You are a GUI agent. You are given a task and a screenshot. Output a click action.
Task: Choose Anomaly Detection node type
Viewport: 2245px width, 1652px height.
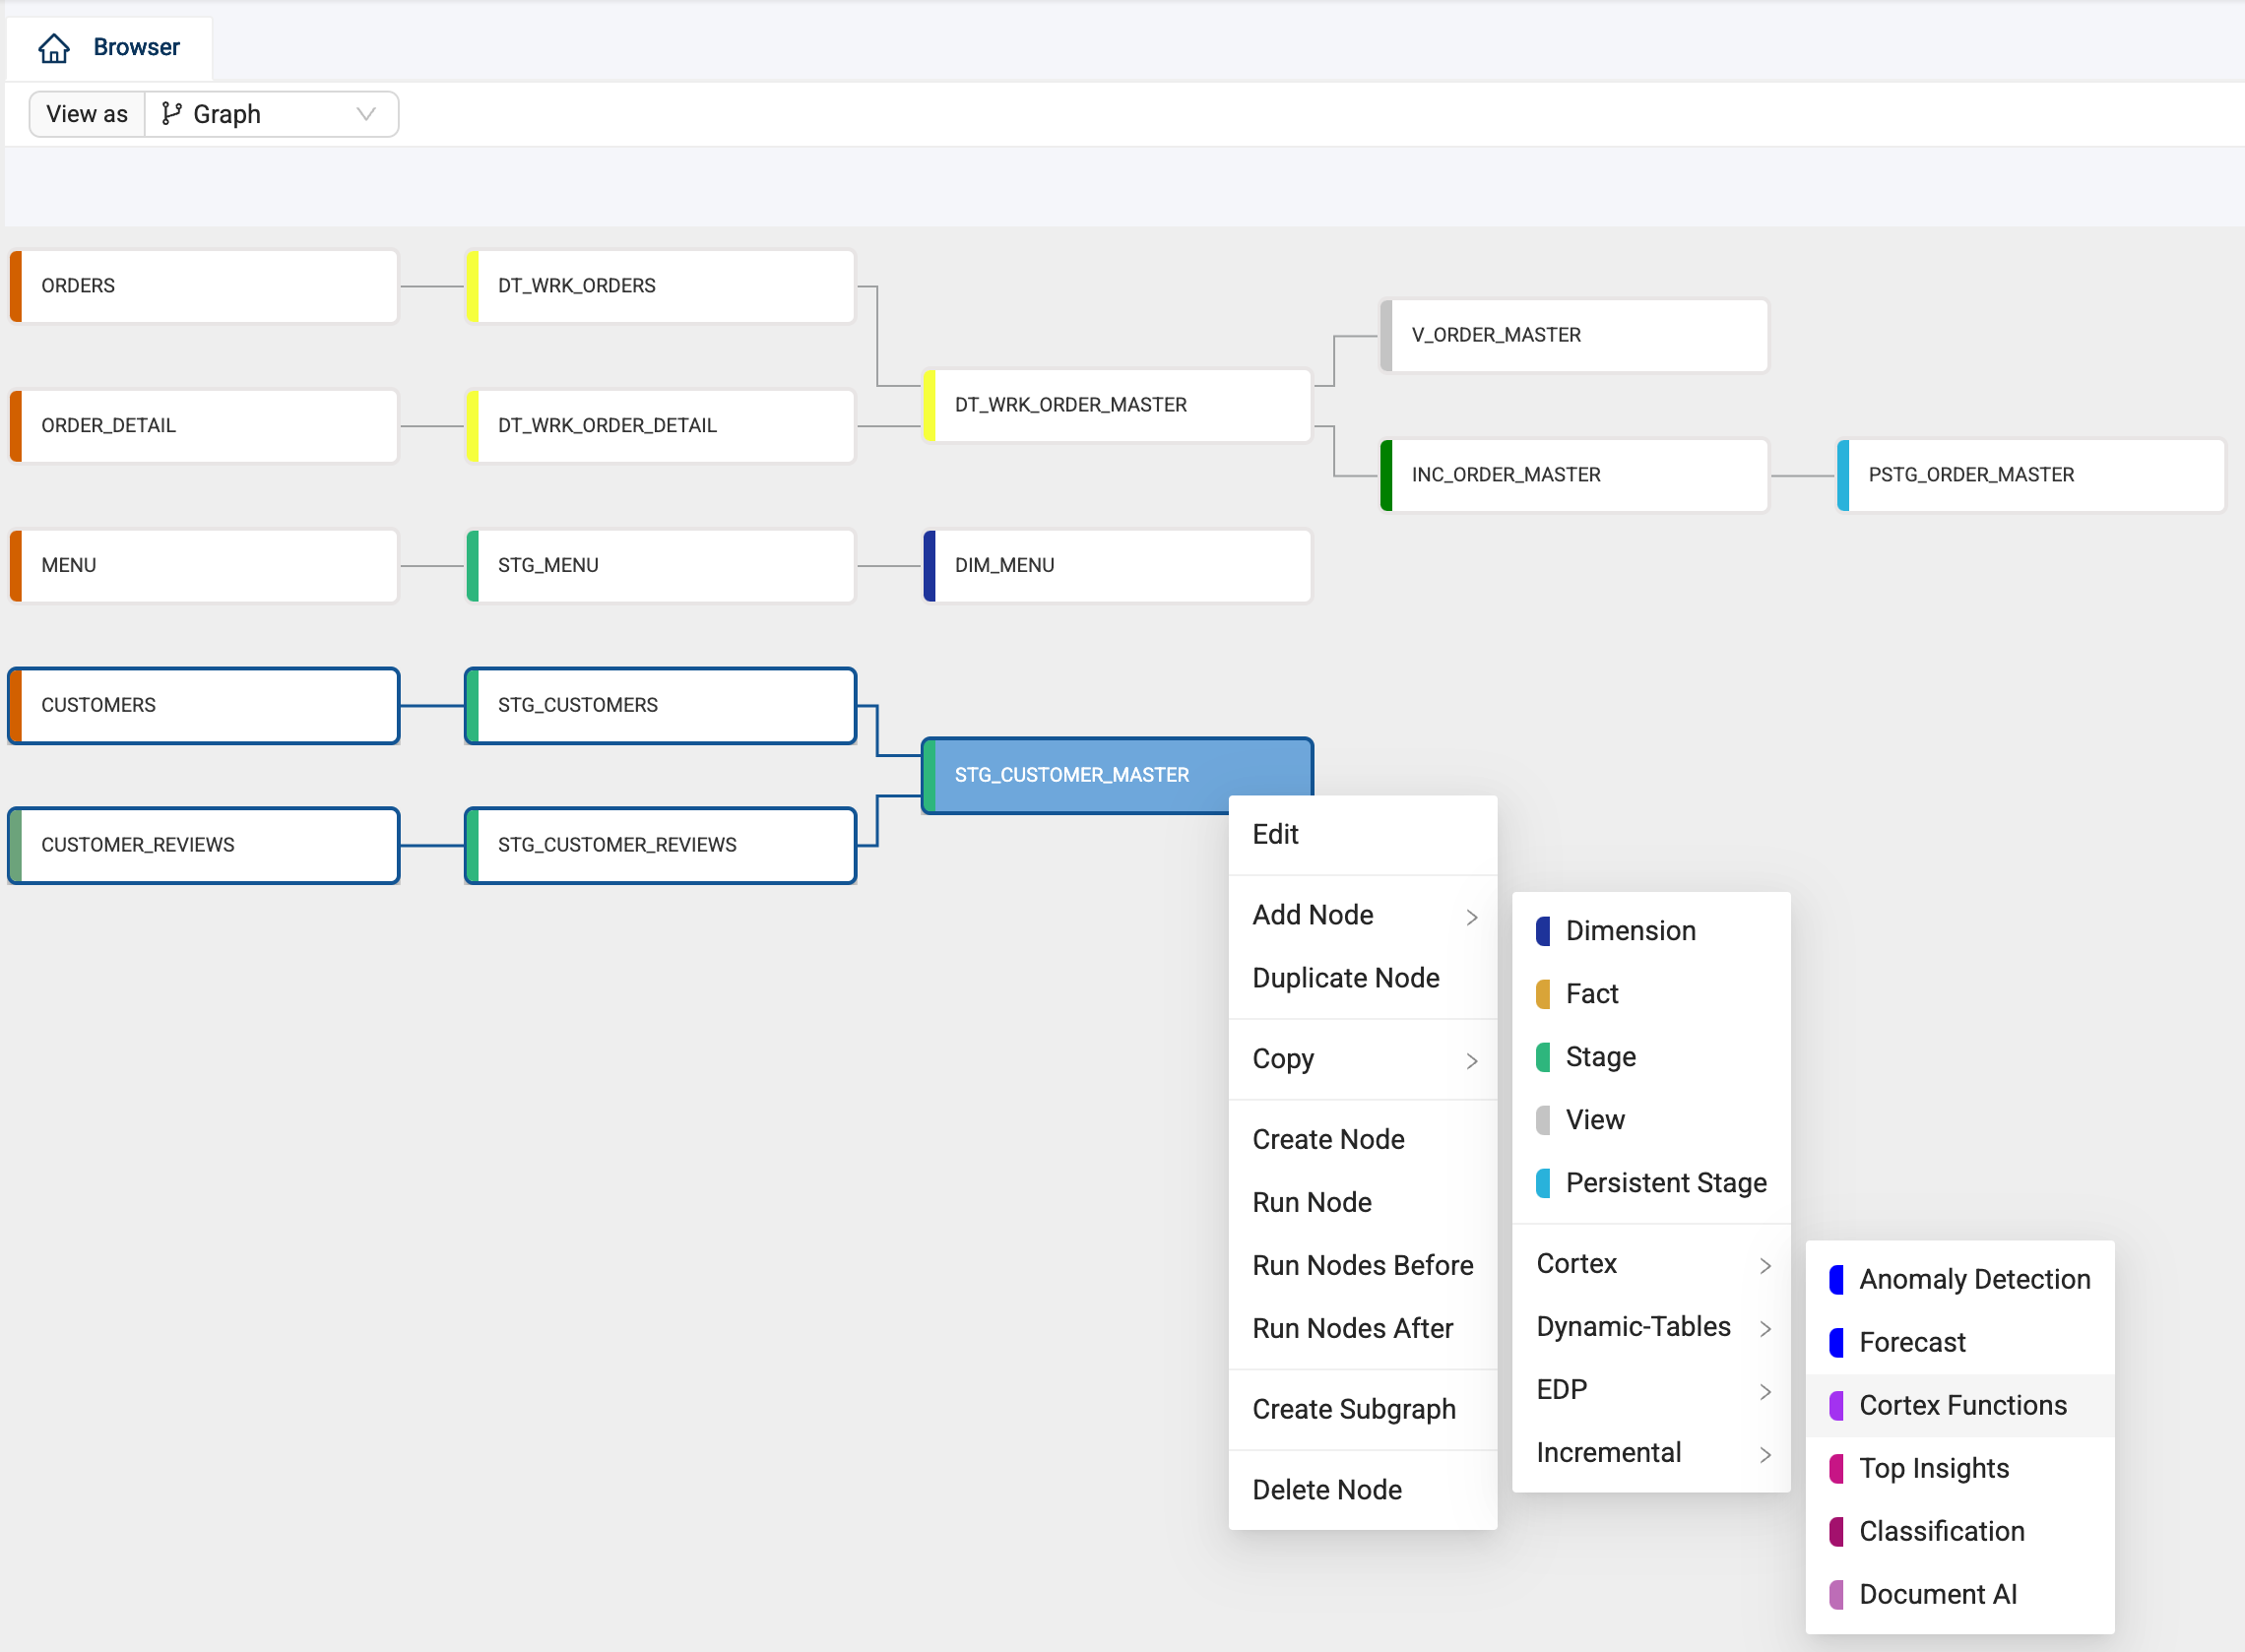1974,1279
